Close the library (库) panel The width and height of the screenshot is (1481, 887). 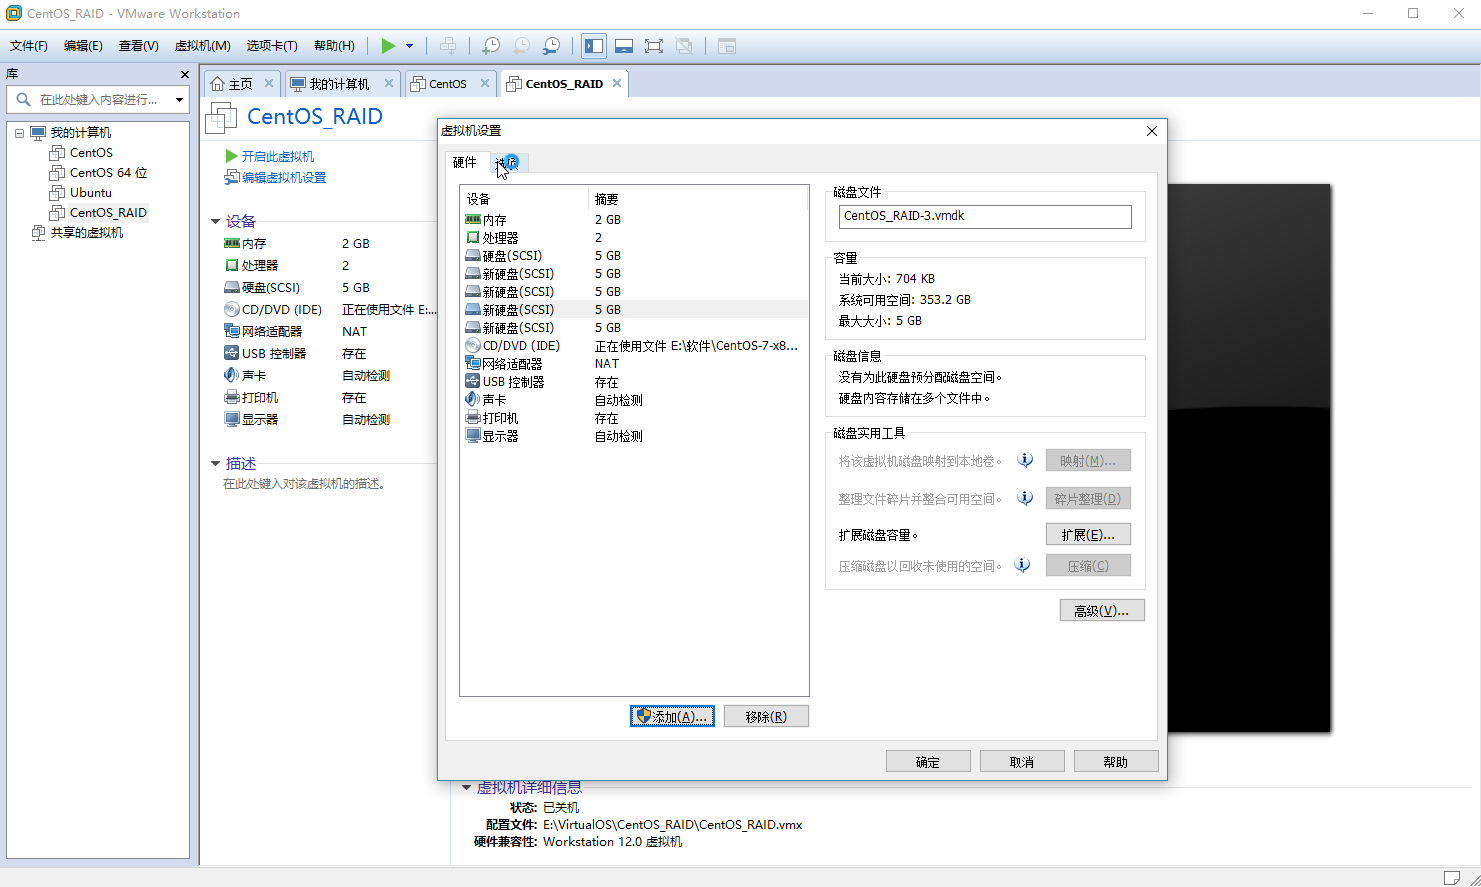pyautogui.click(x=184, y=74)
